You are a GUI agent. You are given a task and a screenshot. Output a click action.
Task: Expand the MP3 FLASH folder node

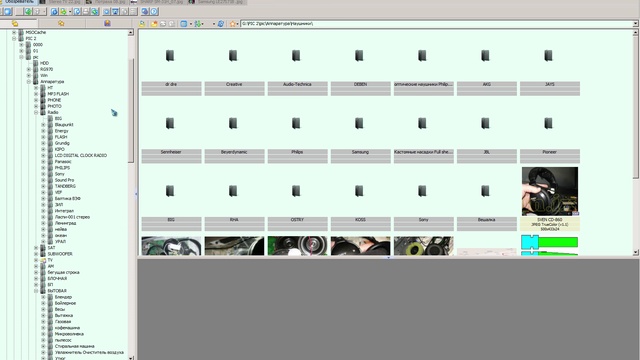pos(36,94)
